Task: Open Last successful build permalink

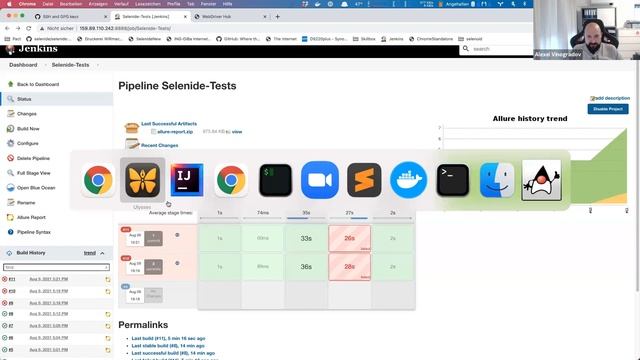Action: coord(173,353)
